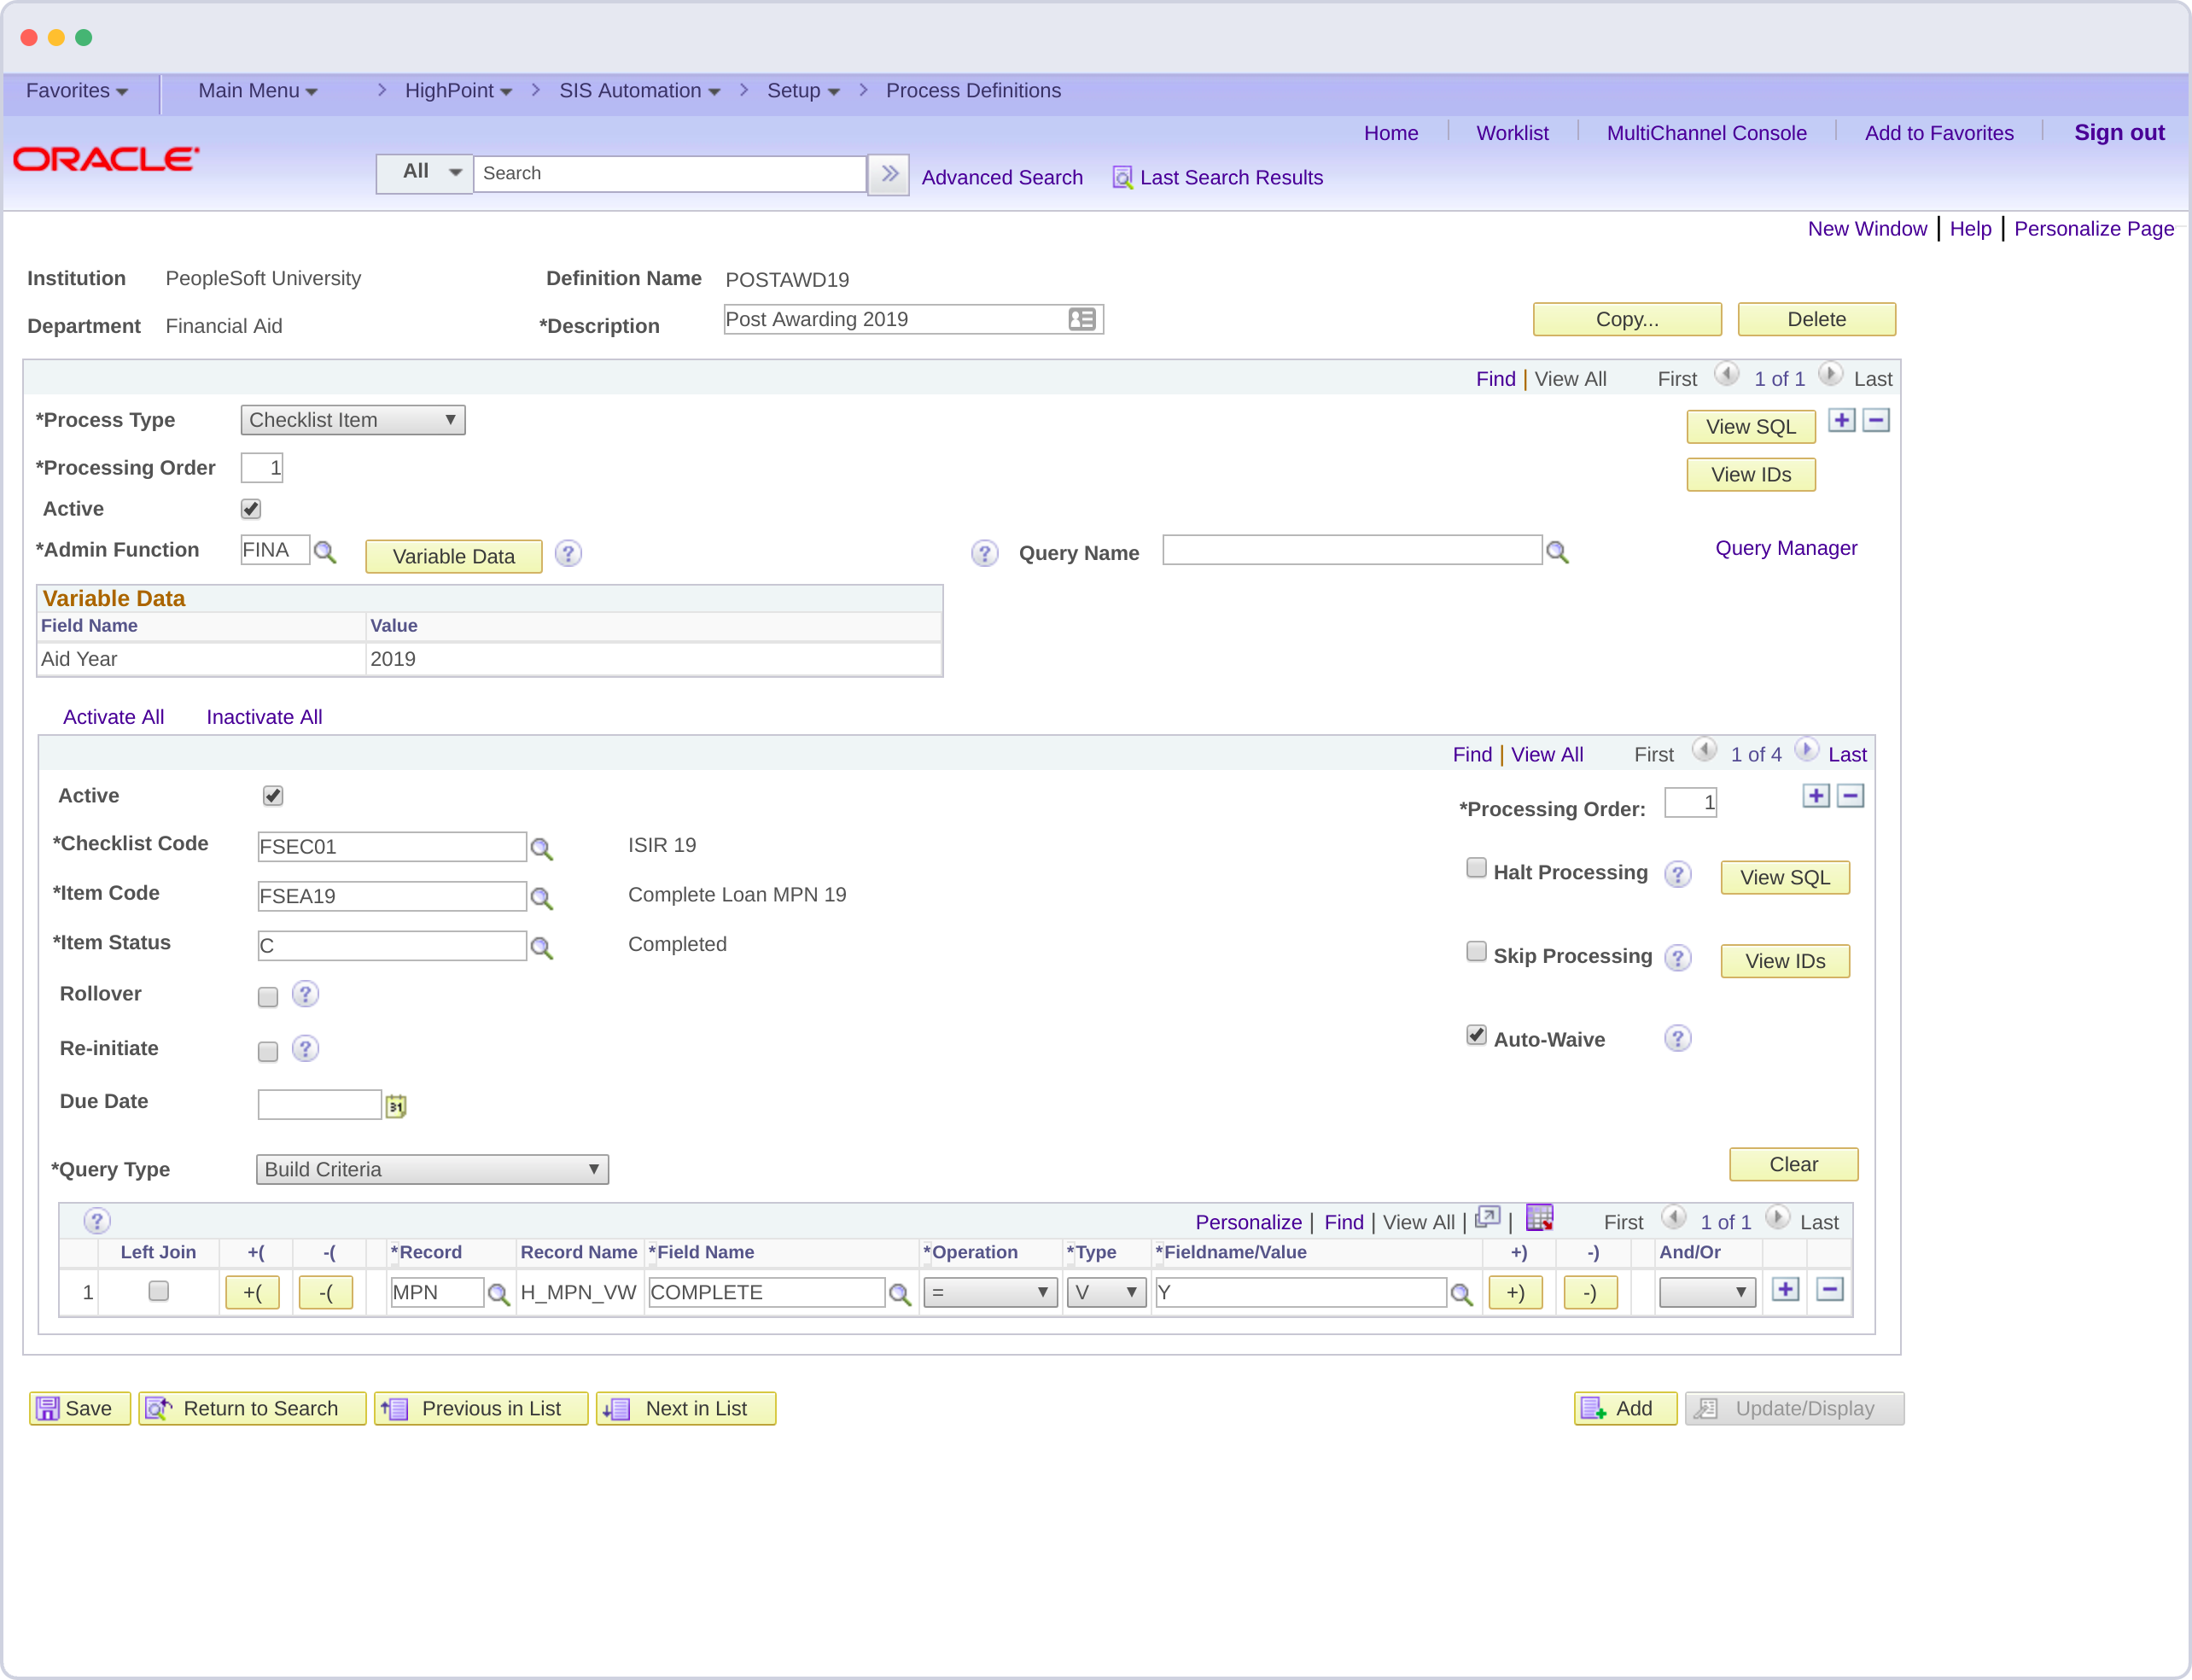Open And/Or dropdown in criteria row

click(x=1707, y=1292)
